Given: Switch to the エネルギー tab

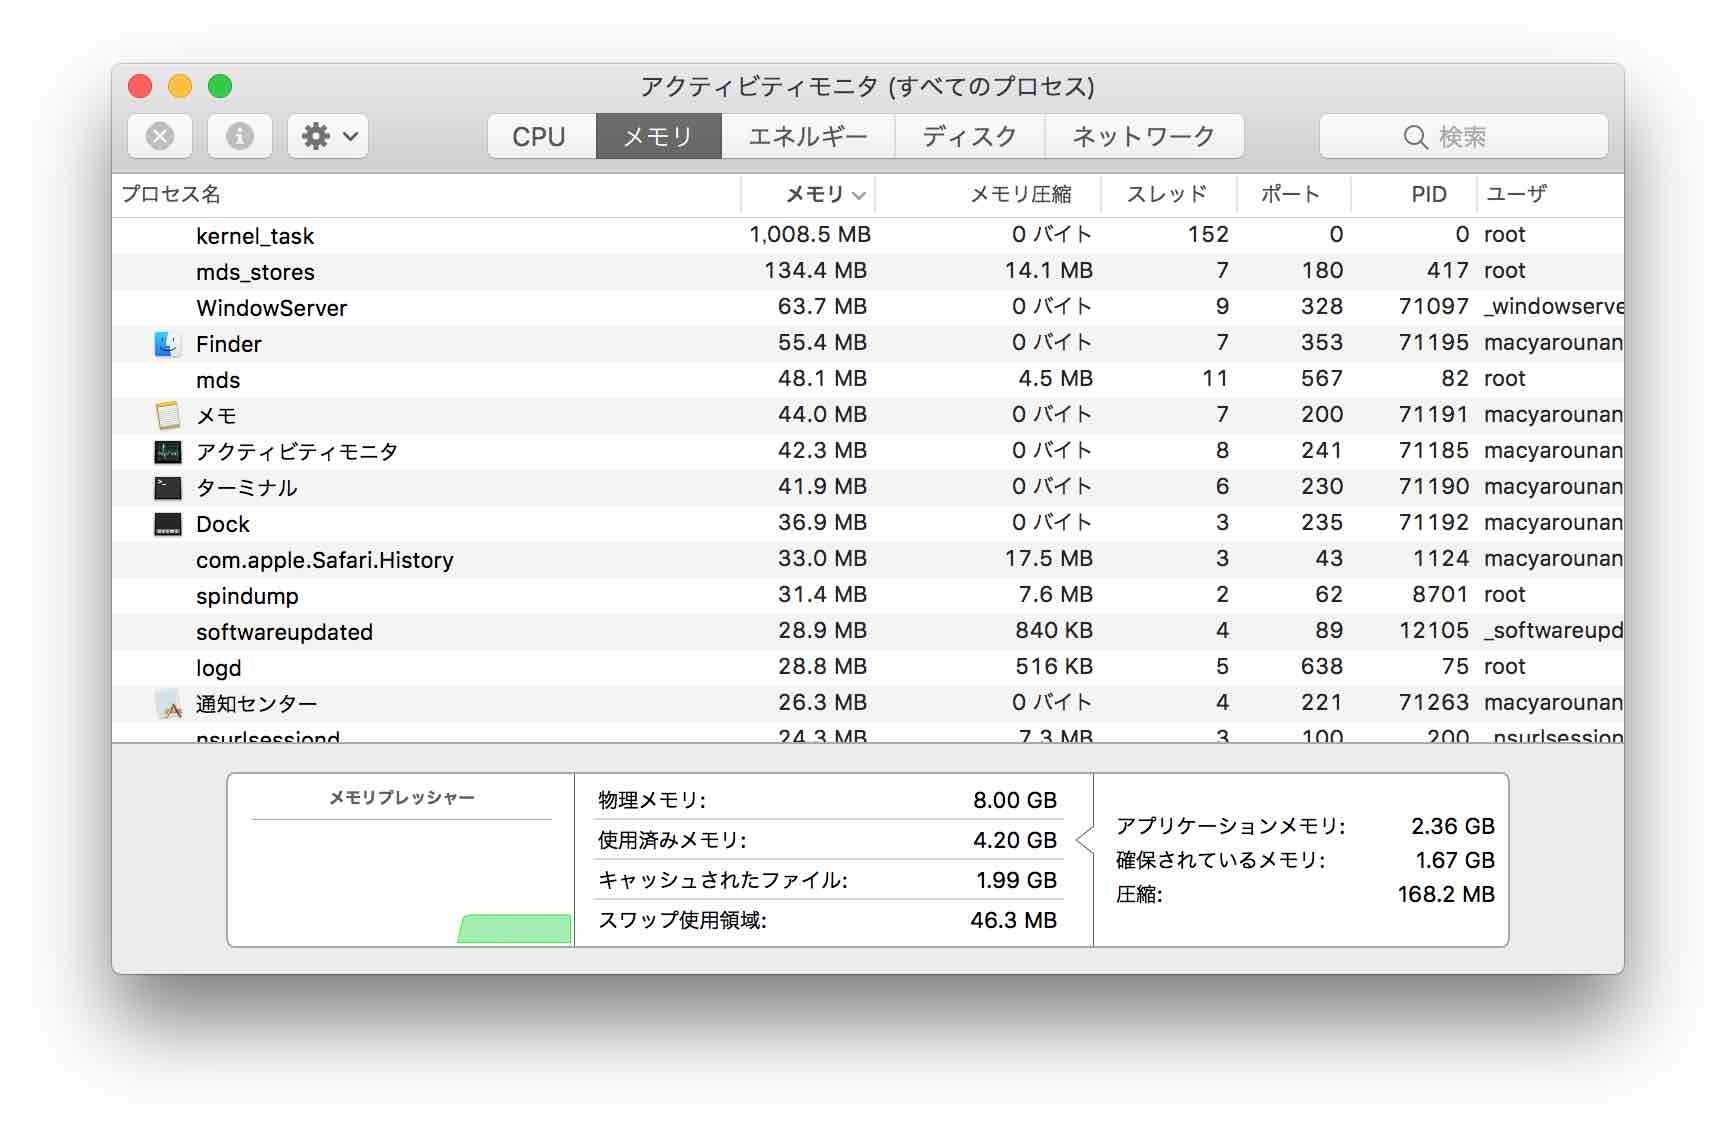Looking at the screenshot, I should click(808, 136).
